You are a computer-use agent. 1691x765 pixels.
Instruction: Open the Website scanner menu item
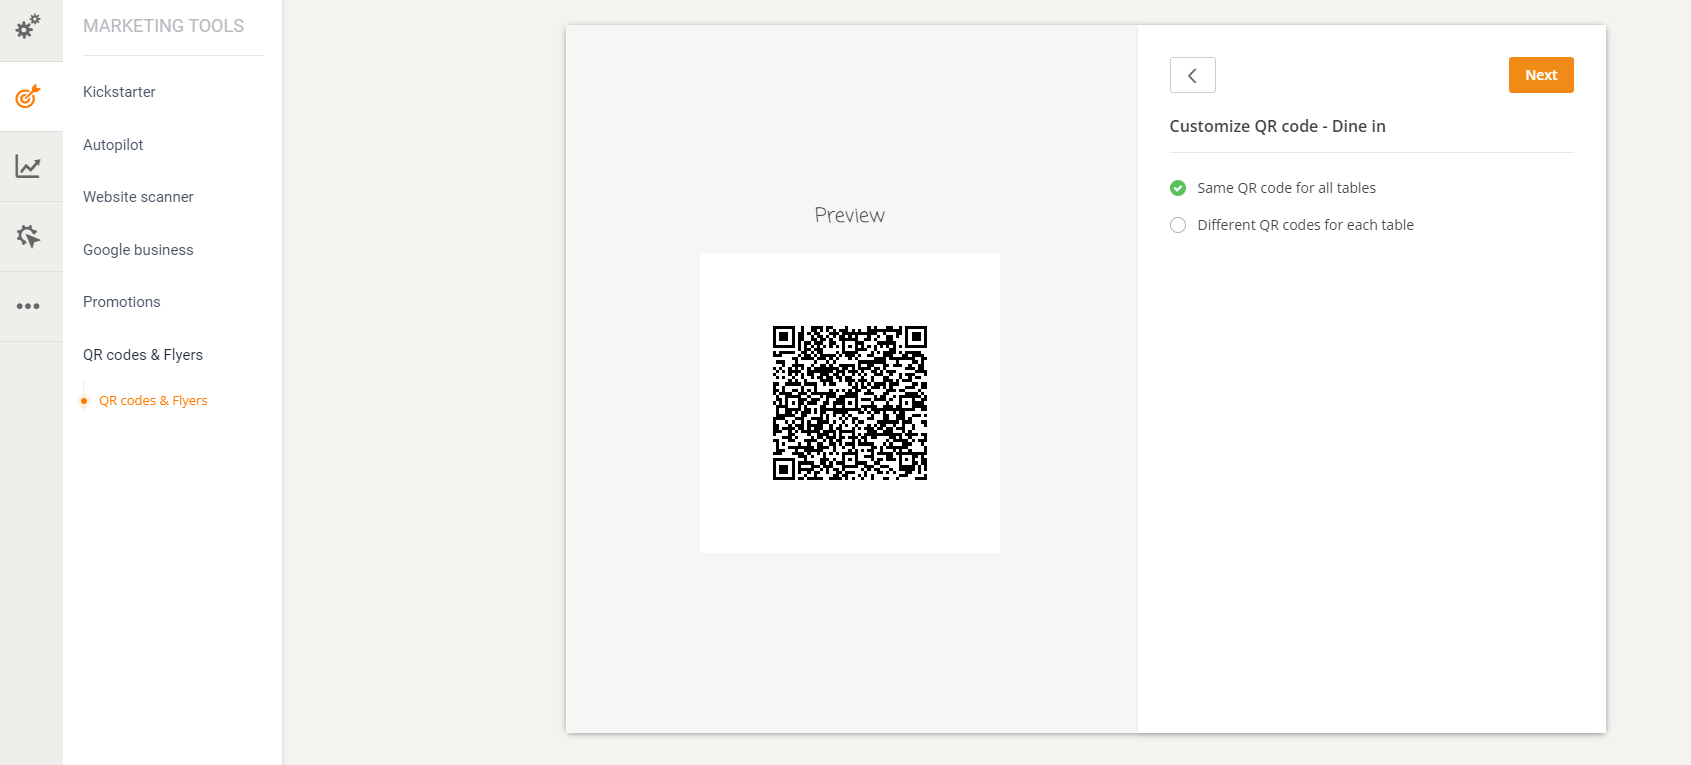coord(138,197)
